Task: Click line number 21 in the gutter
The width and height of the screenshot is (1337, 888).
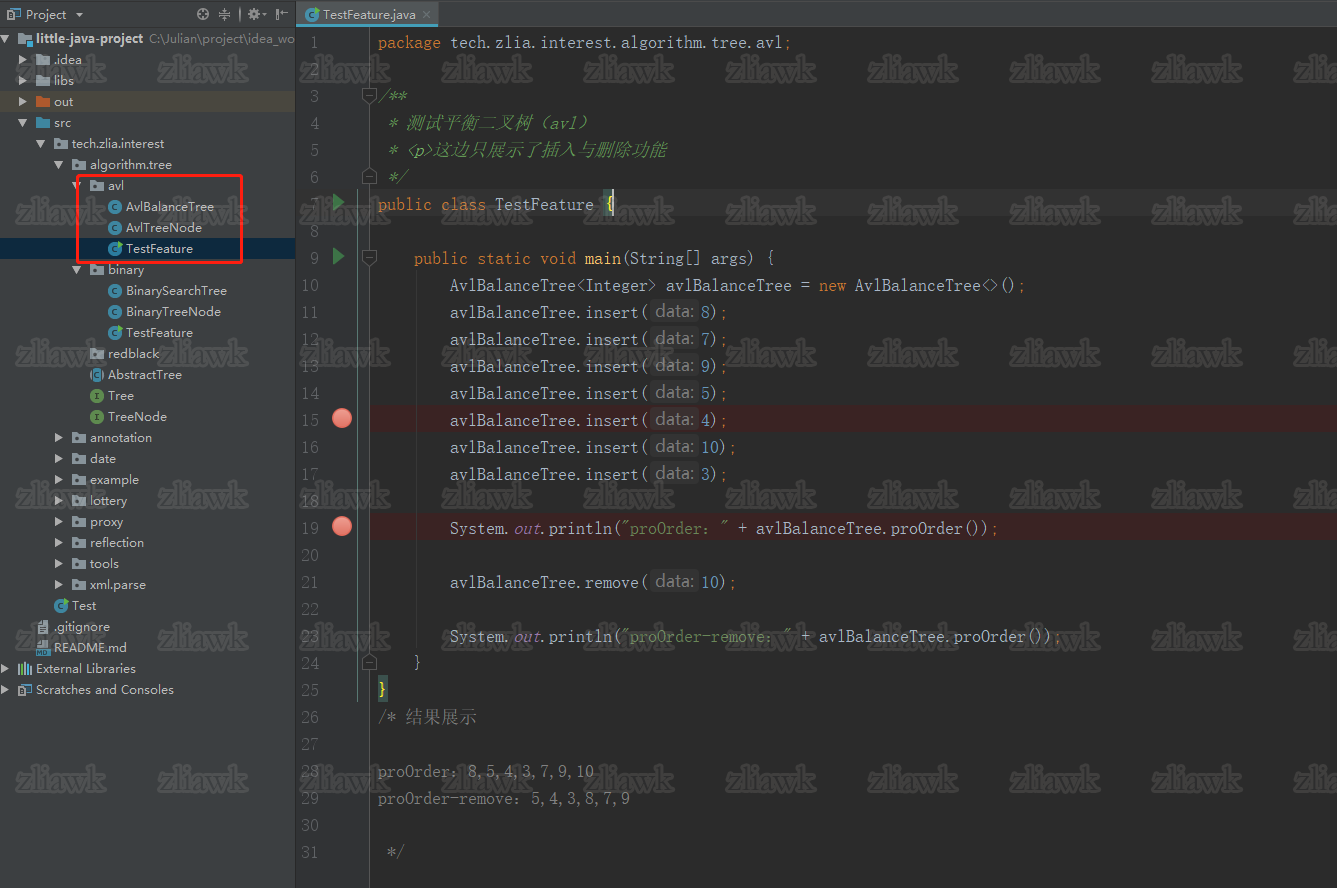Action: [x=310, y=582]
